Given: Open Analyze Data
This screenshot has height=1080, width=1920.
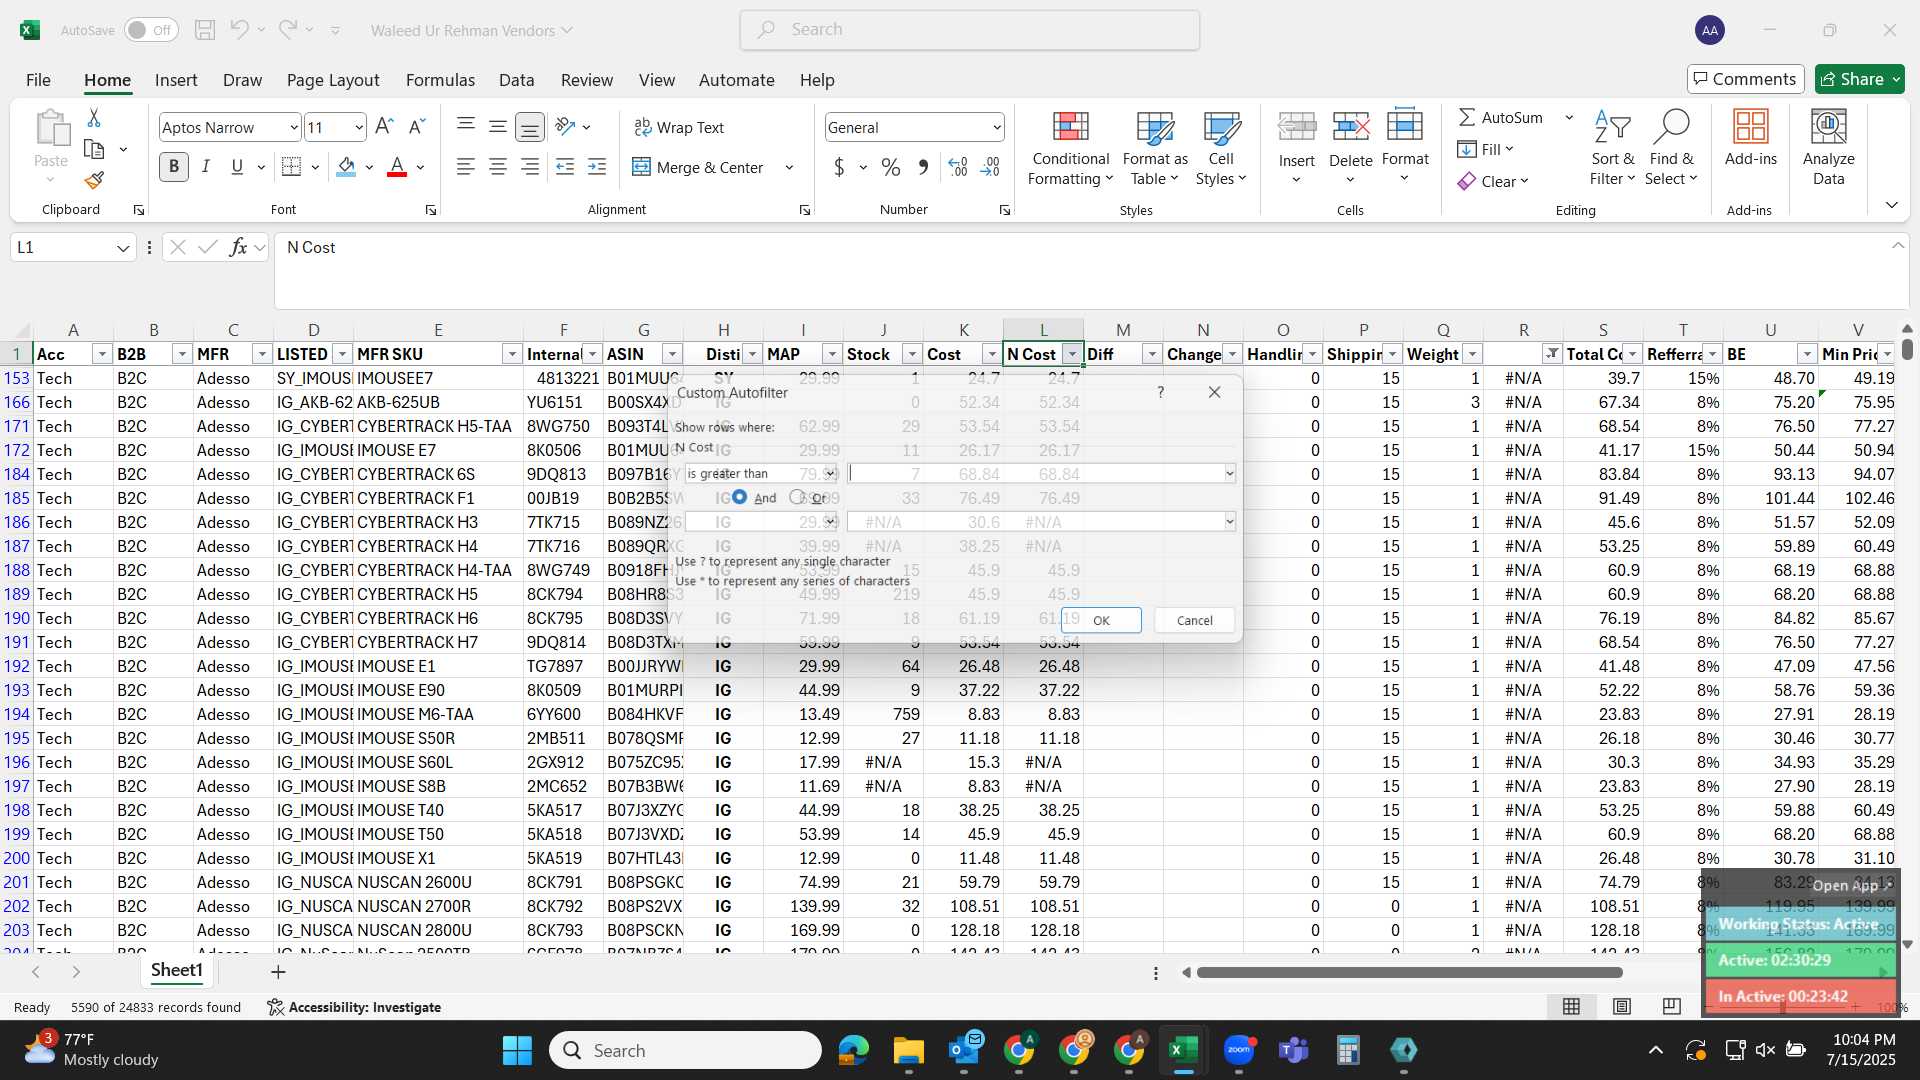Looking at the screenshot, I should 1829,148.
